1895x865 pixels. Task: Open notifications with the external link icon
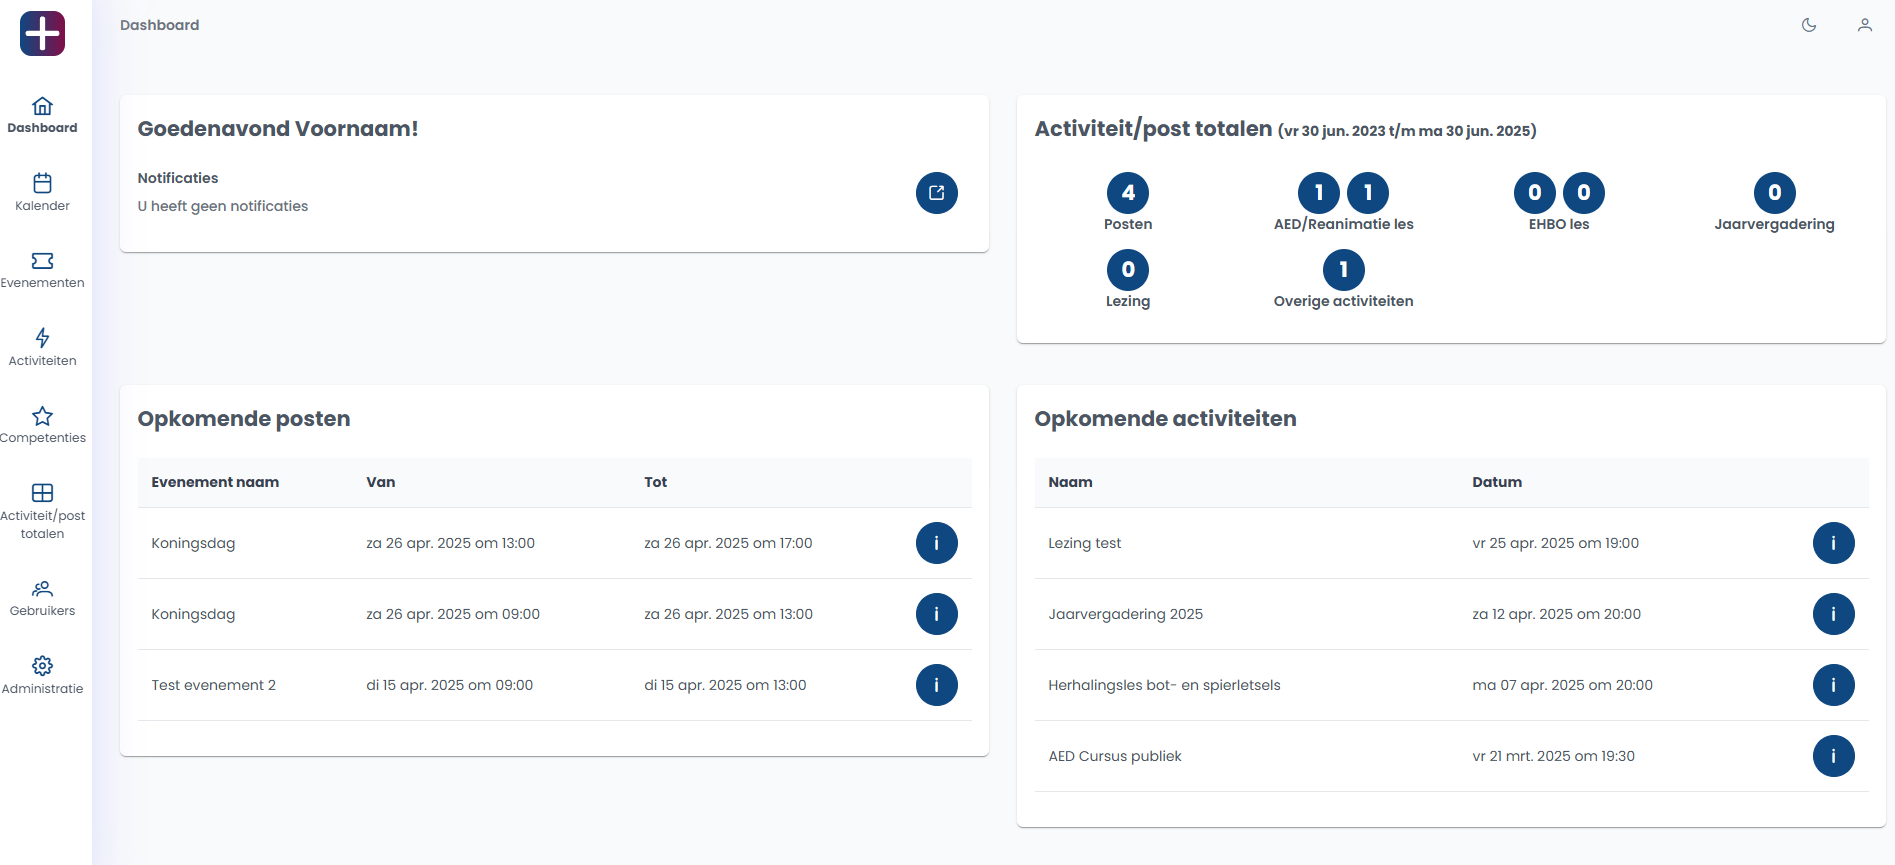936,193
